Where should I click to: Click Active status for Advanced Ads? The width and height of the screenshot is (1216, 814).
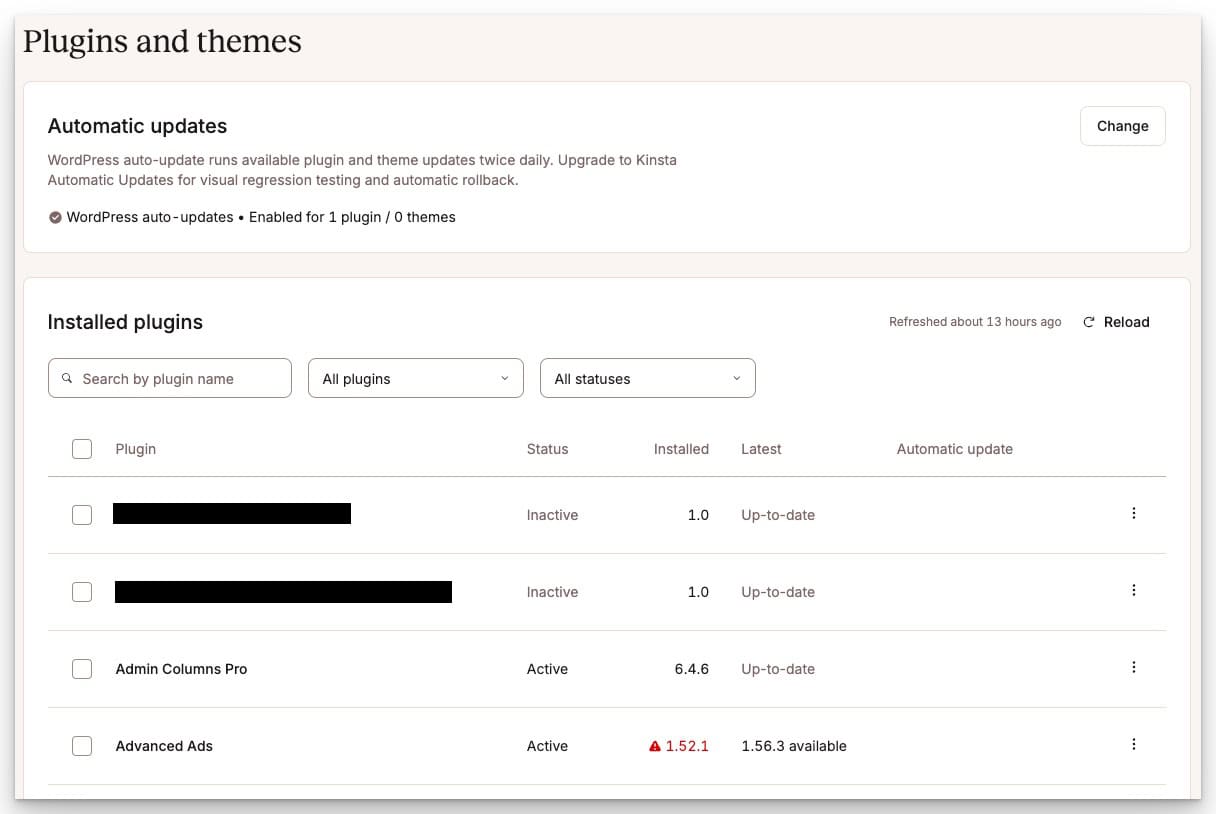pos(547,746)
